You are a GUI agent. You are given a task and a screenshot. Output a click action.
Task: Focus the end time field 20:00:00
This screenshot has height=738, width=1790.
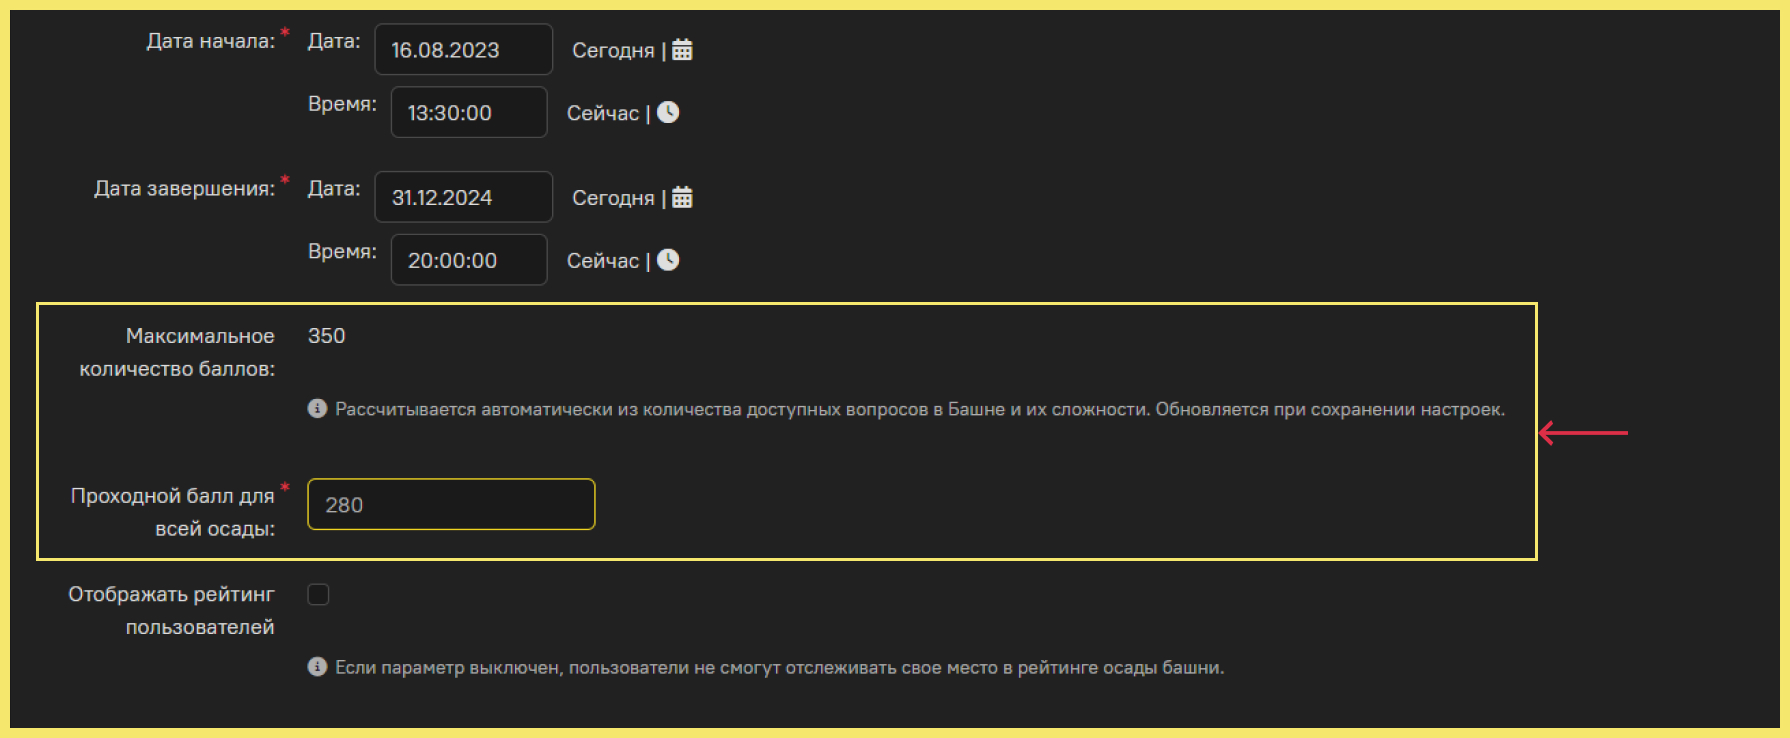[469, 260]
